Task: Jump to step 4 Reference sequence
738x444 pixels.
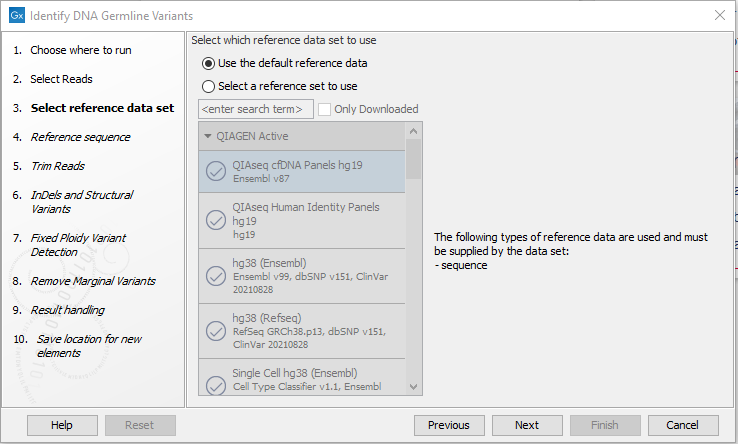Action: pos(80,137)
